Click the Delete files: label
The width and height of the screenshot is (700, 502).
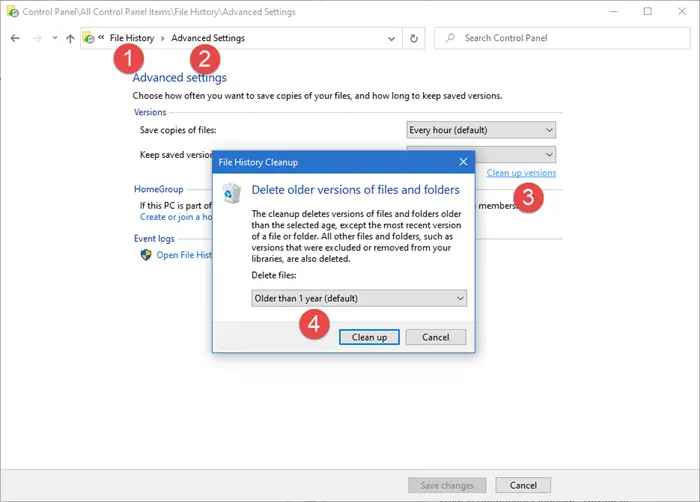pyautogui.click(x=274, y=275)
